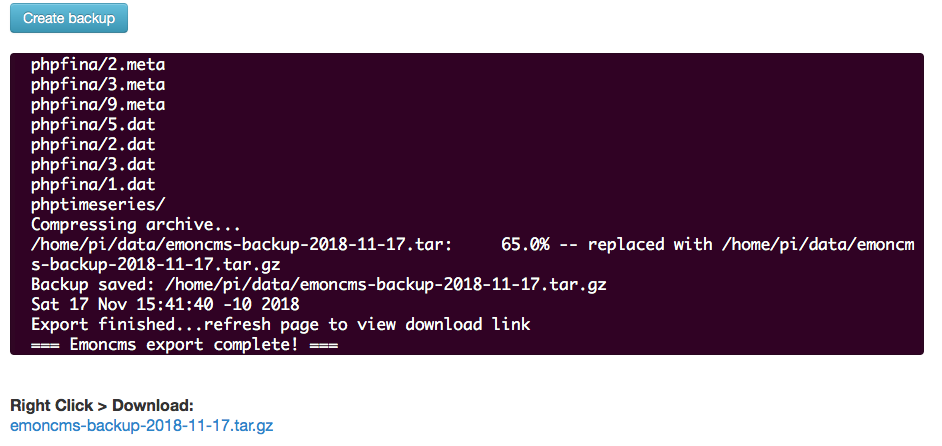Click the phpfina/5.dat log line

pos(93,124)
